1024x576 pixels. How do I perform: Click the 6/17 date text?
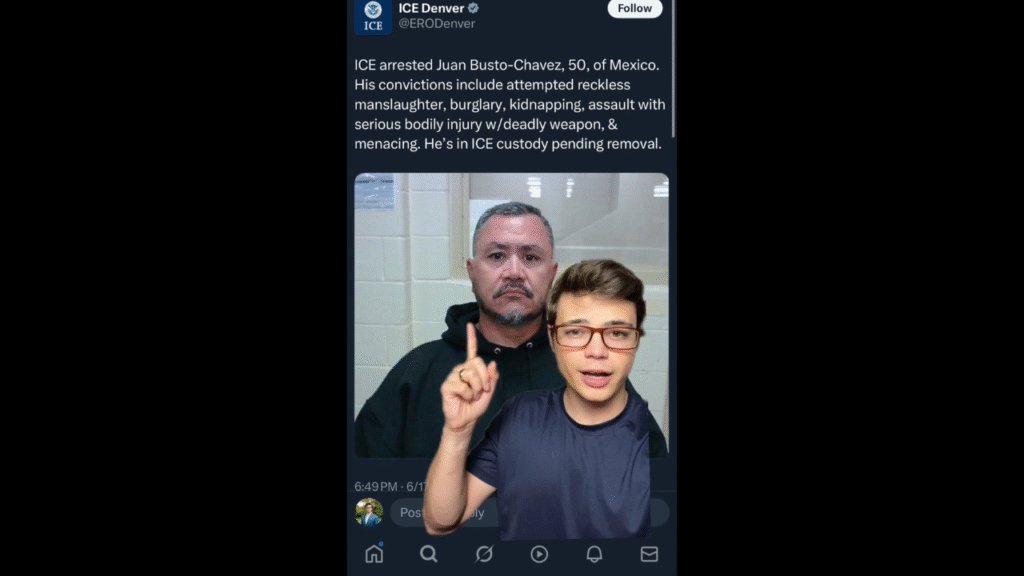click(x=417, y=487)
